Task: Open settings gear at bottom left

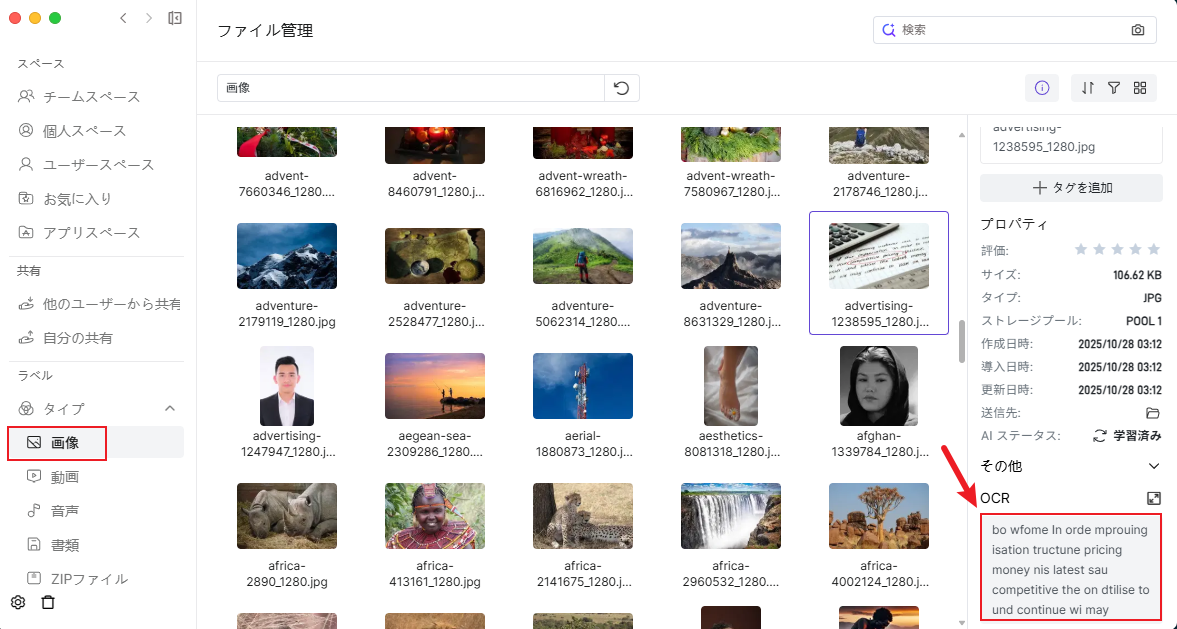Action: [18, 602]
